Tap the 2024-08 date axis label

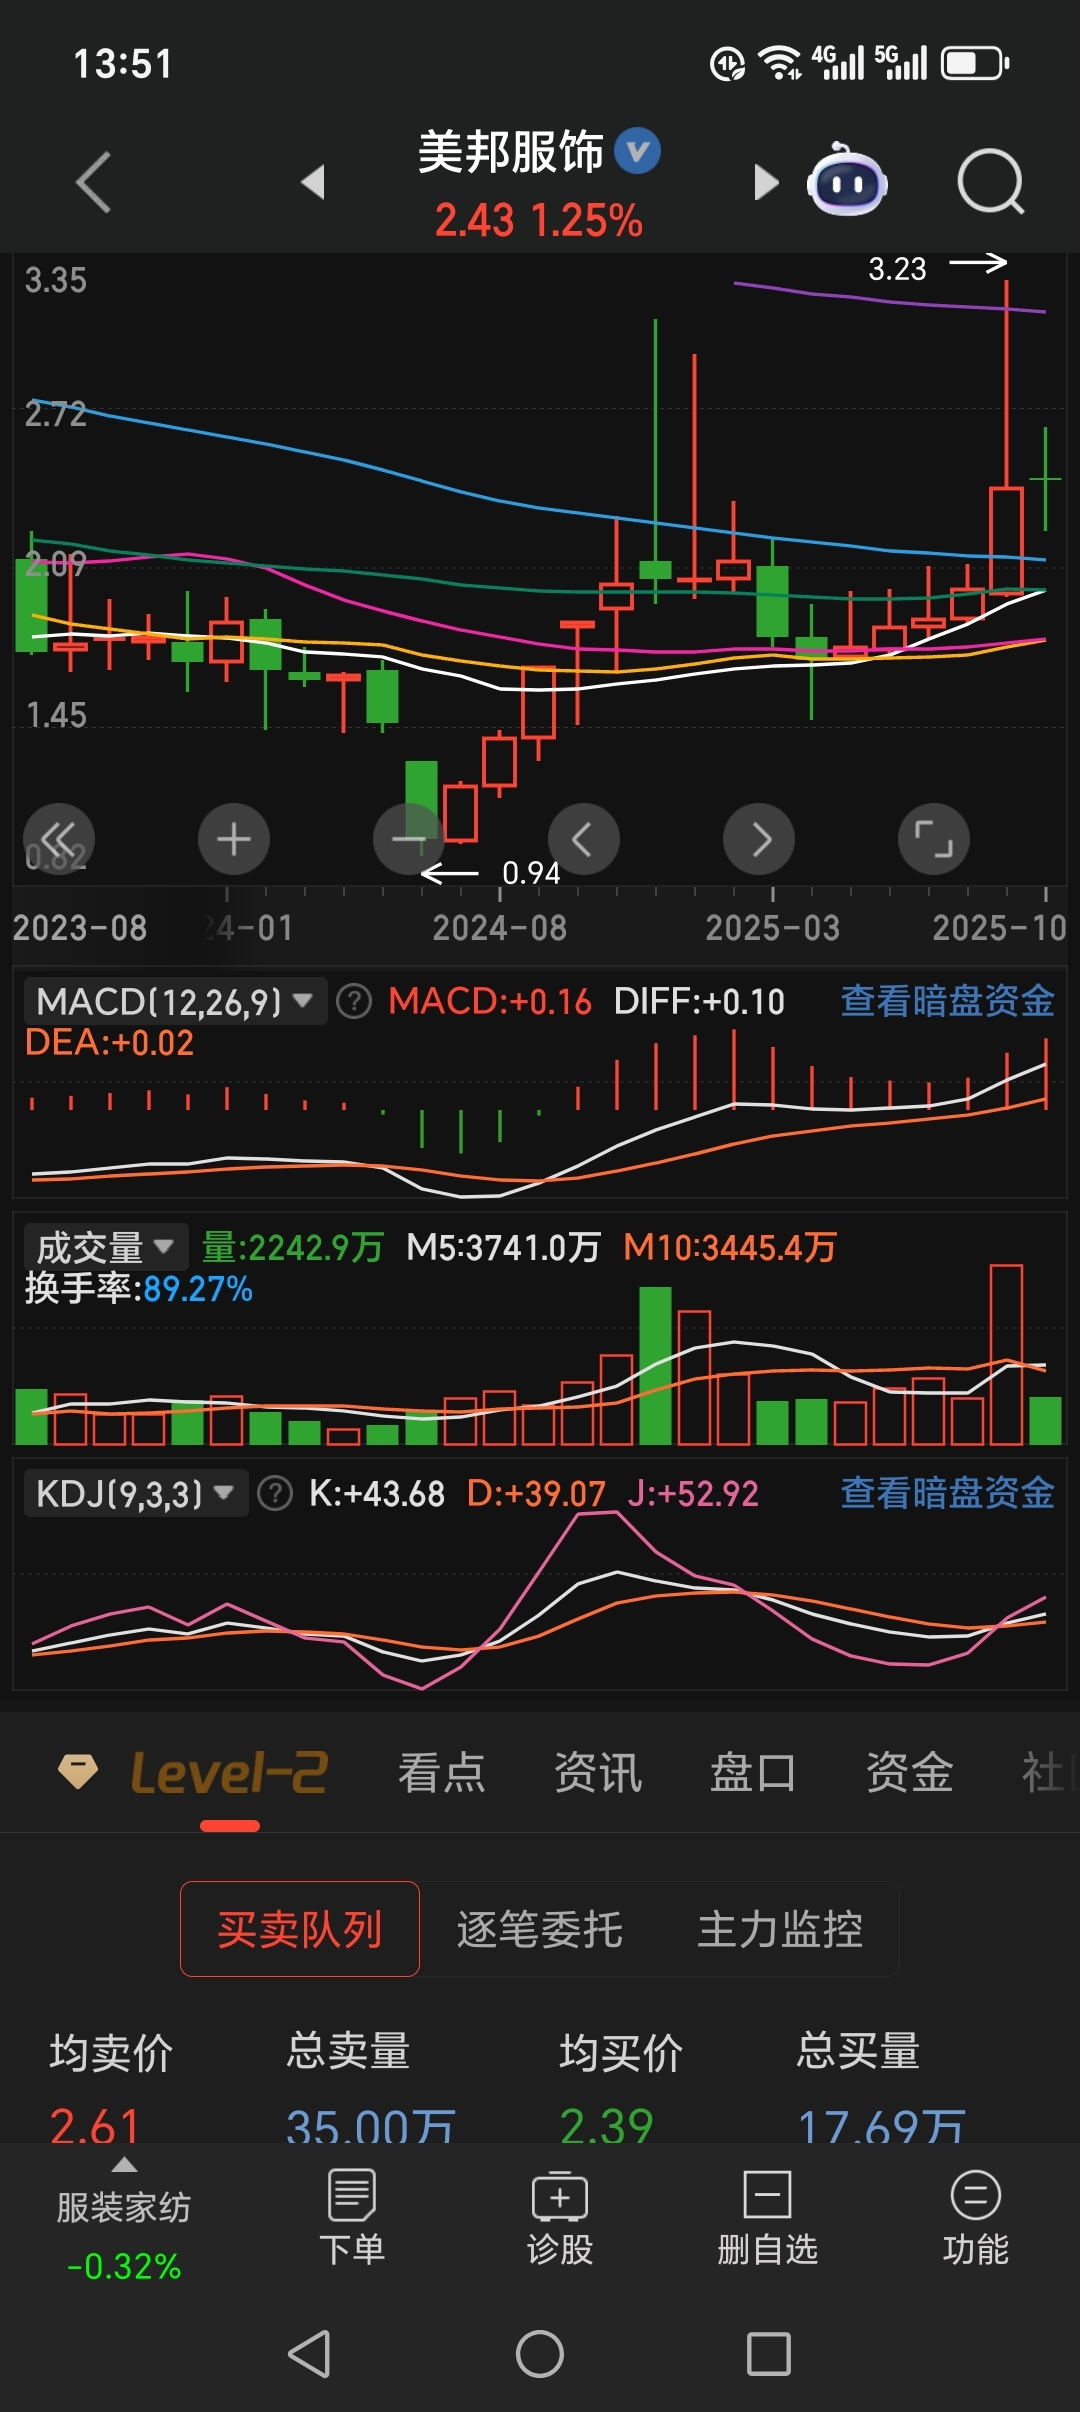tap(500, 928)
